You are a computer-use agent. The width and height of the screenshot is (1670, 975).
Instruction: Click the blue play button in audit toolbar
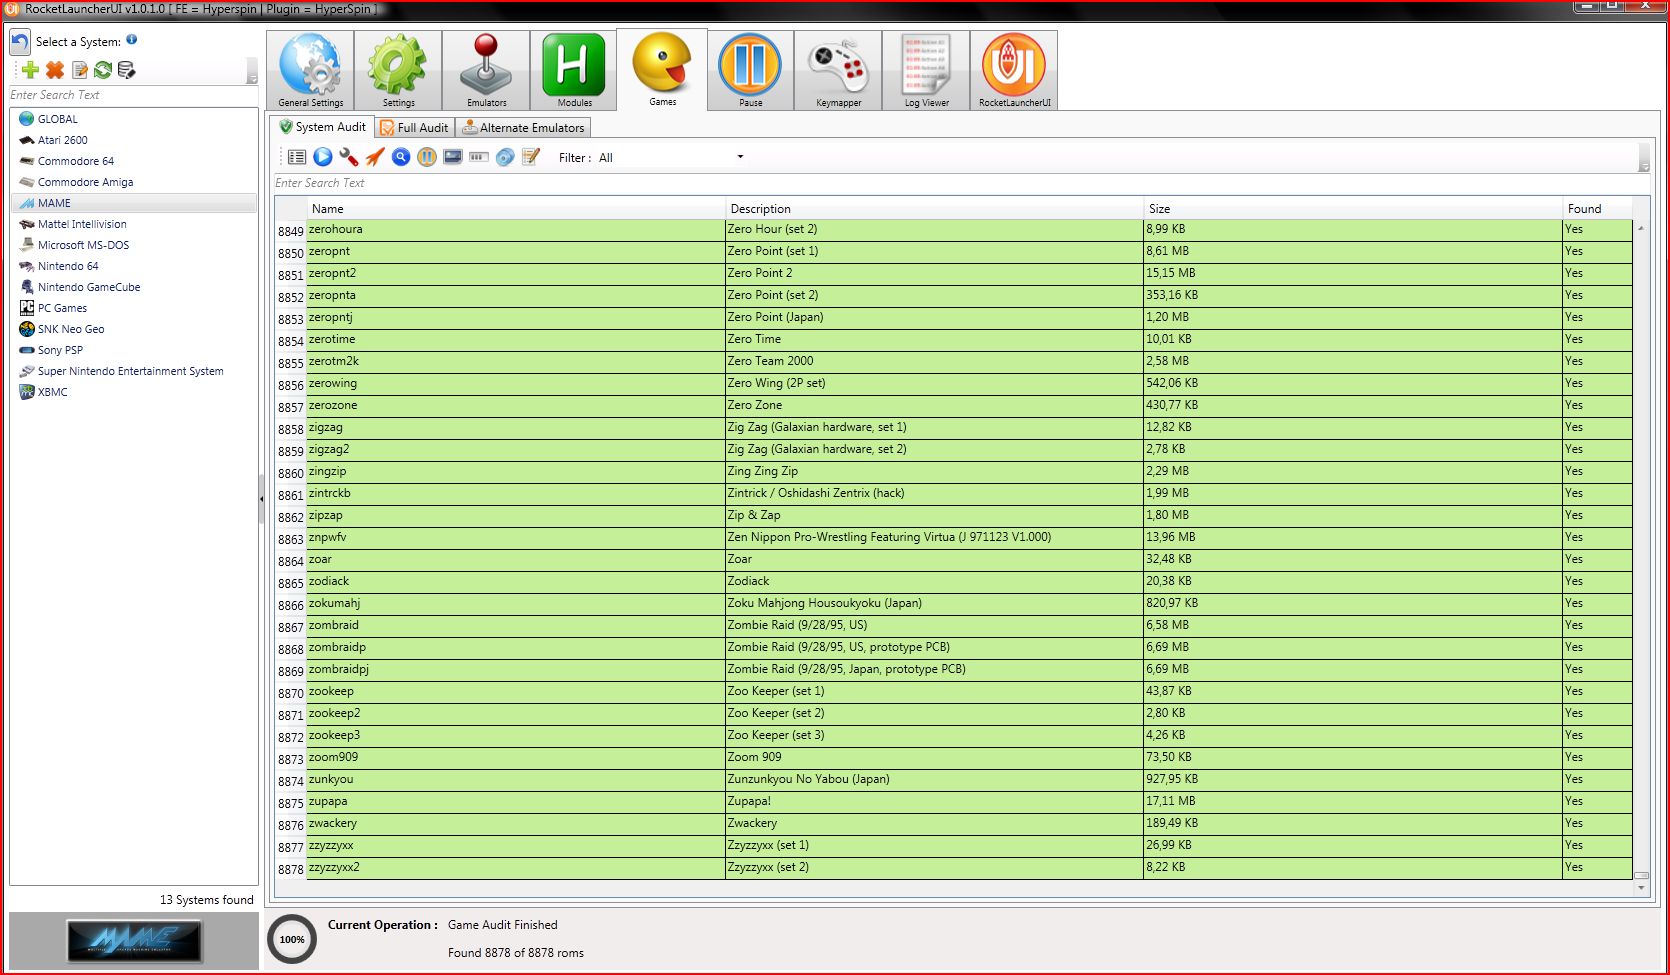point(323,157)
